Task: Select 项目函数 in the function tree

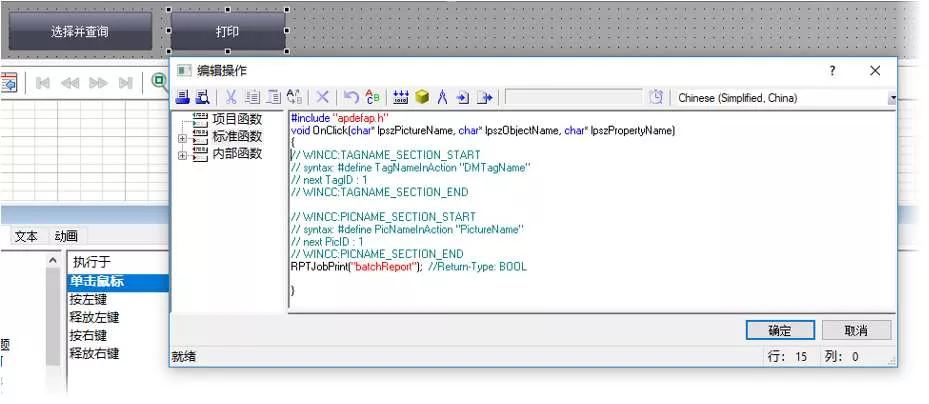Action: (x=237, y=119)
